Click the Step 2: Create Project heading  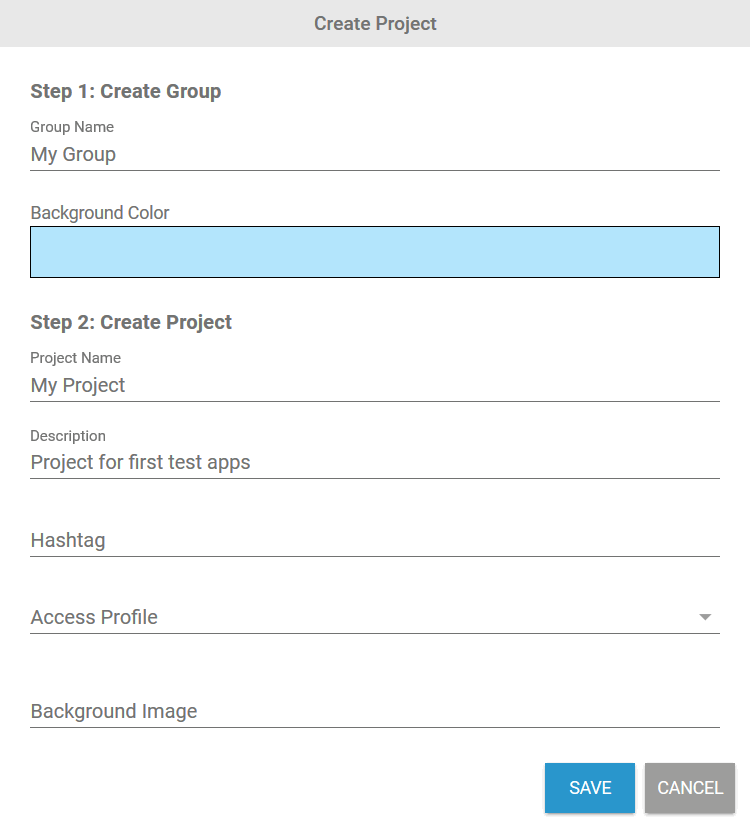tap(131, 322)
